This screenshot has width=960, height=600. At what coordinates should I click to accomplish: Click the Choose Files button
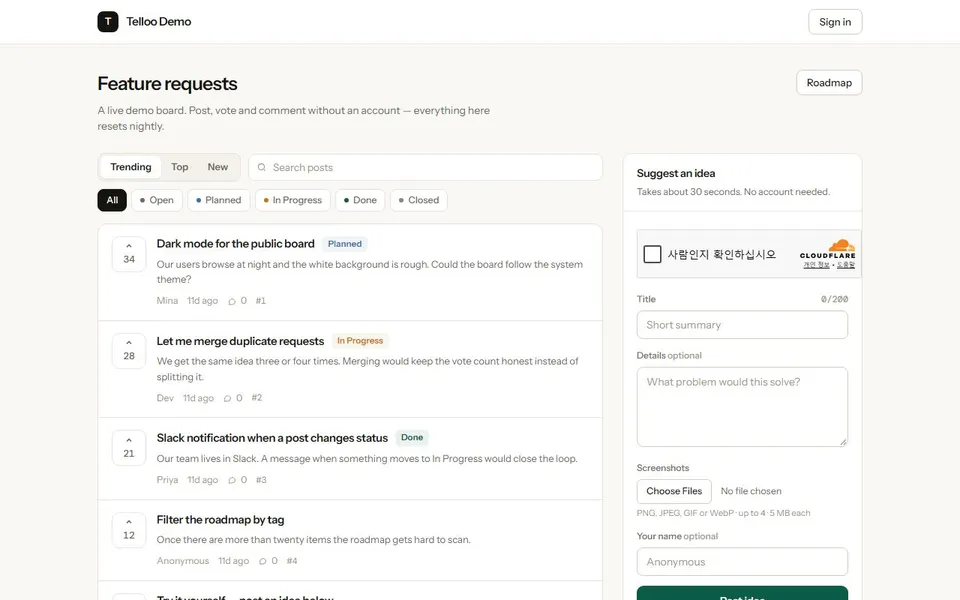click(674, 491)
